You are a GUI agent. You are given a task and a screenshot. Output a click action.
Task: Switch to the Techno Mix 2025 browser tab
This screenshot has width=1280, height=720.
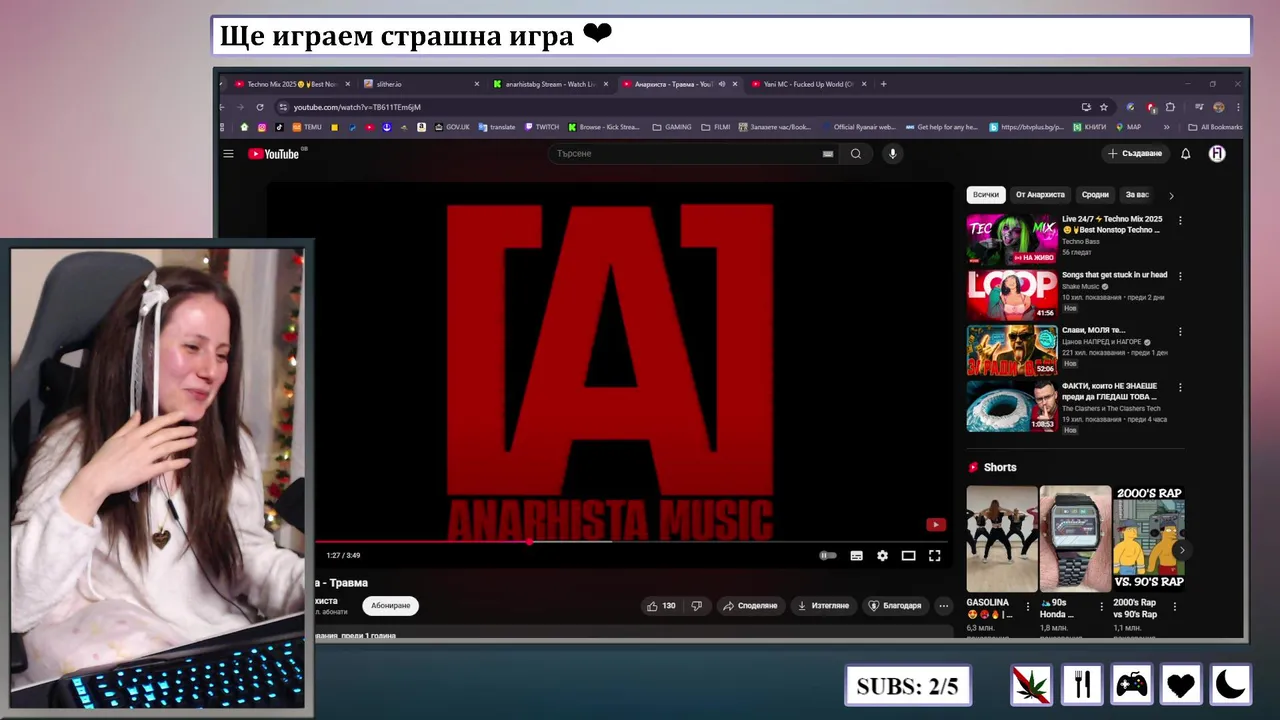tap(290, 84)
